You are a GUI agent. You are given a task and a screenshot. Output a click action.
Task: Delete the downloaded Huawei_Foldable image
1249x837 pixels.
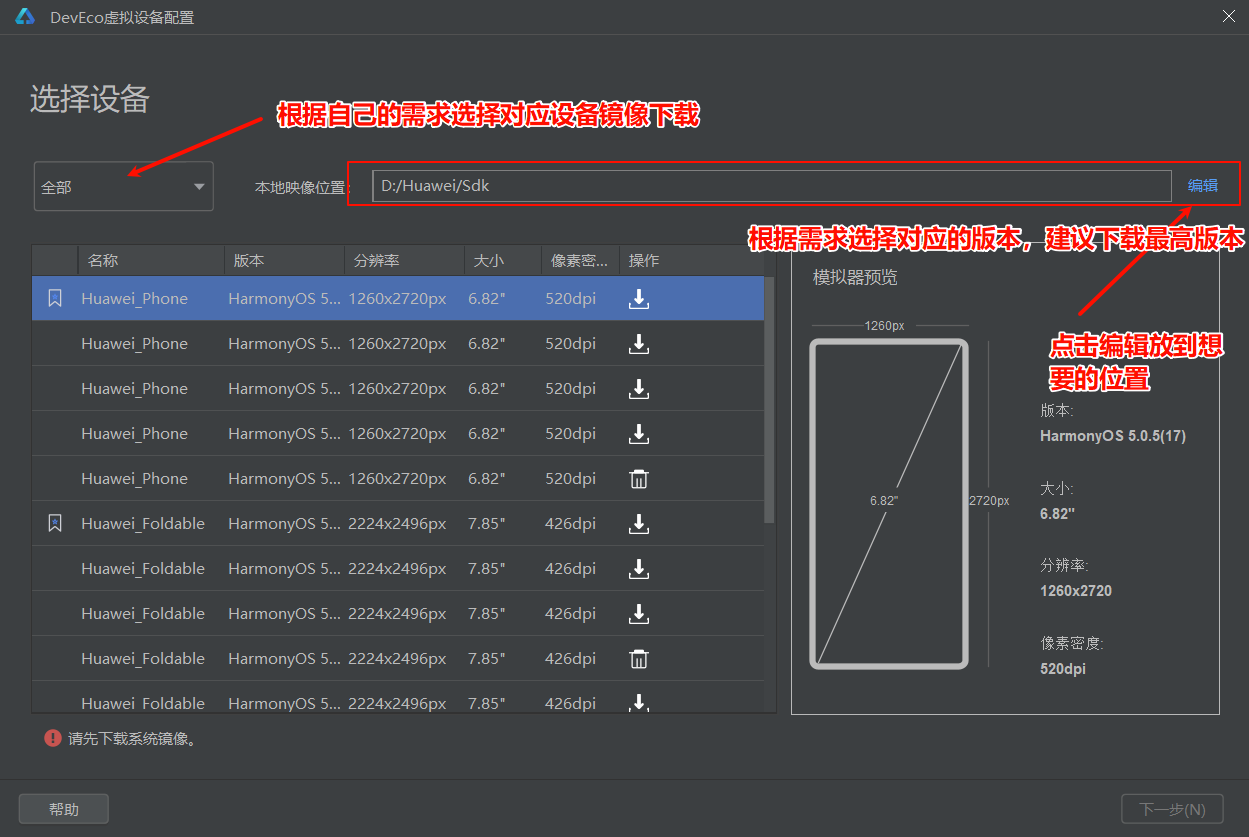coord(639,658)
